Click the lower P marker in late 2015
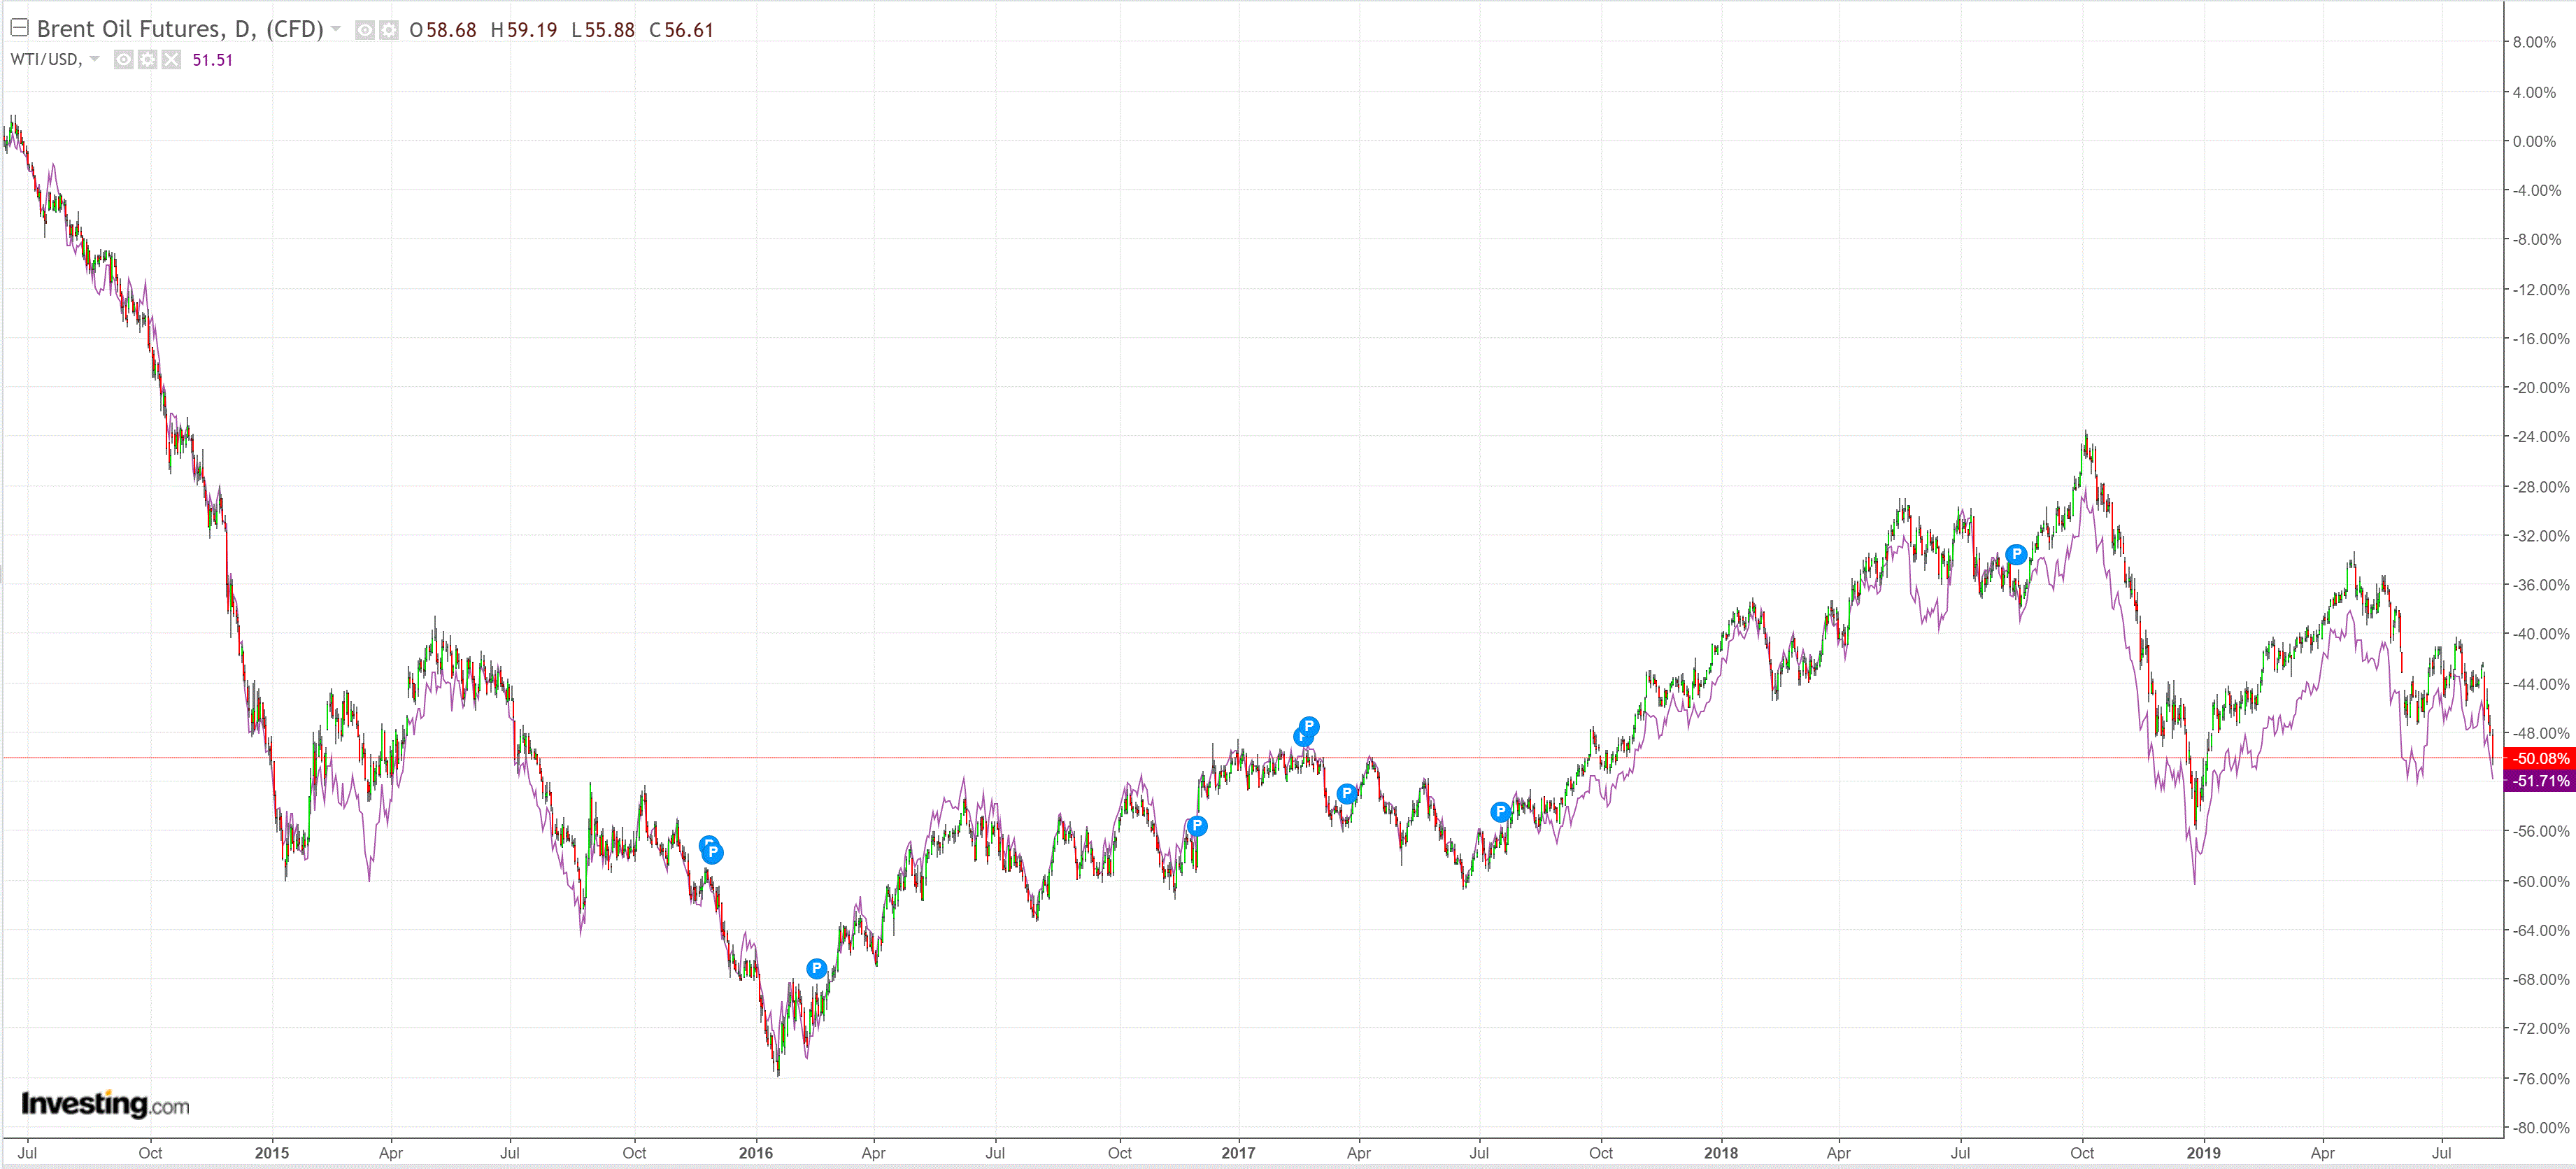The height and width of the screenshot is (1169, 2576). tap(712, 853)
